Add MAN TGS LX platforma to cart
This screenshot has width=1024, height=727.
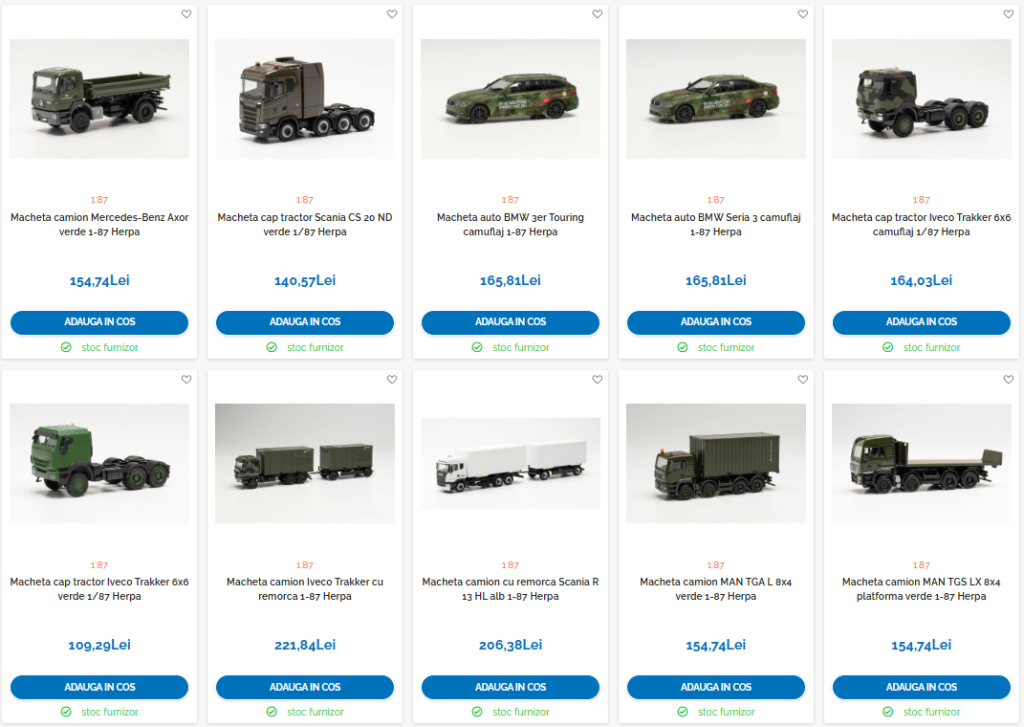click(921, 687)
